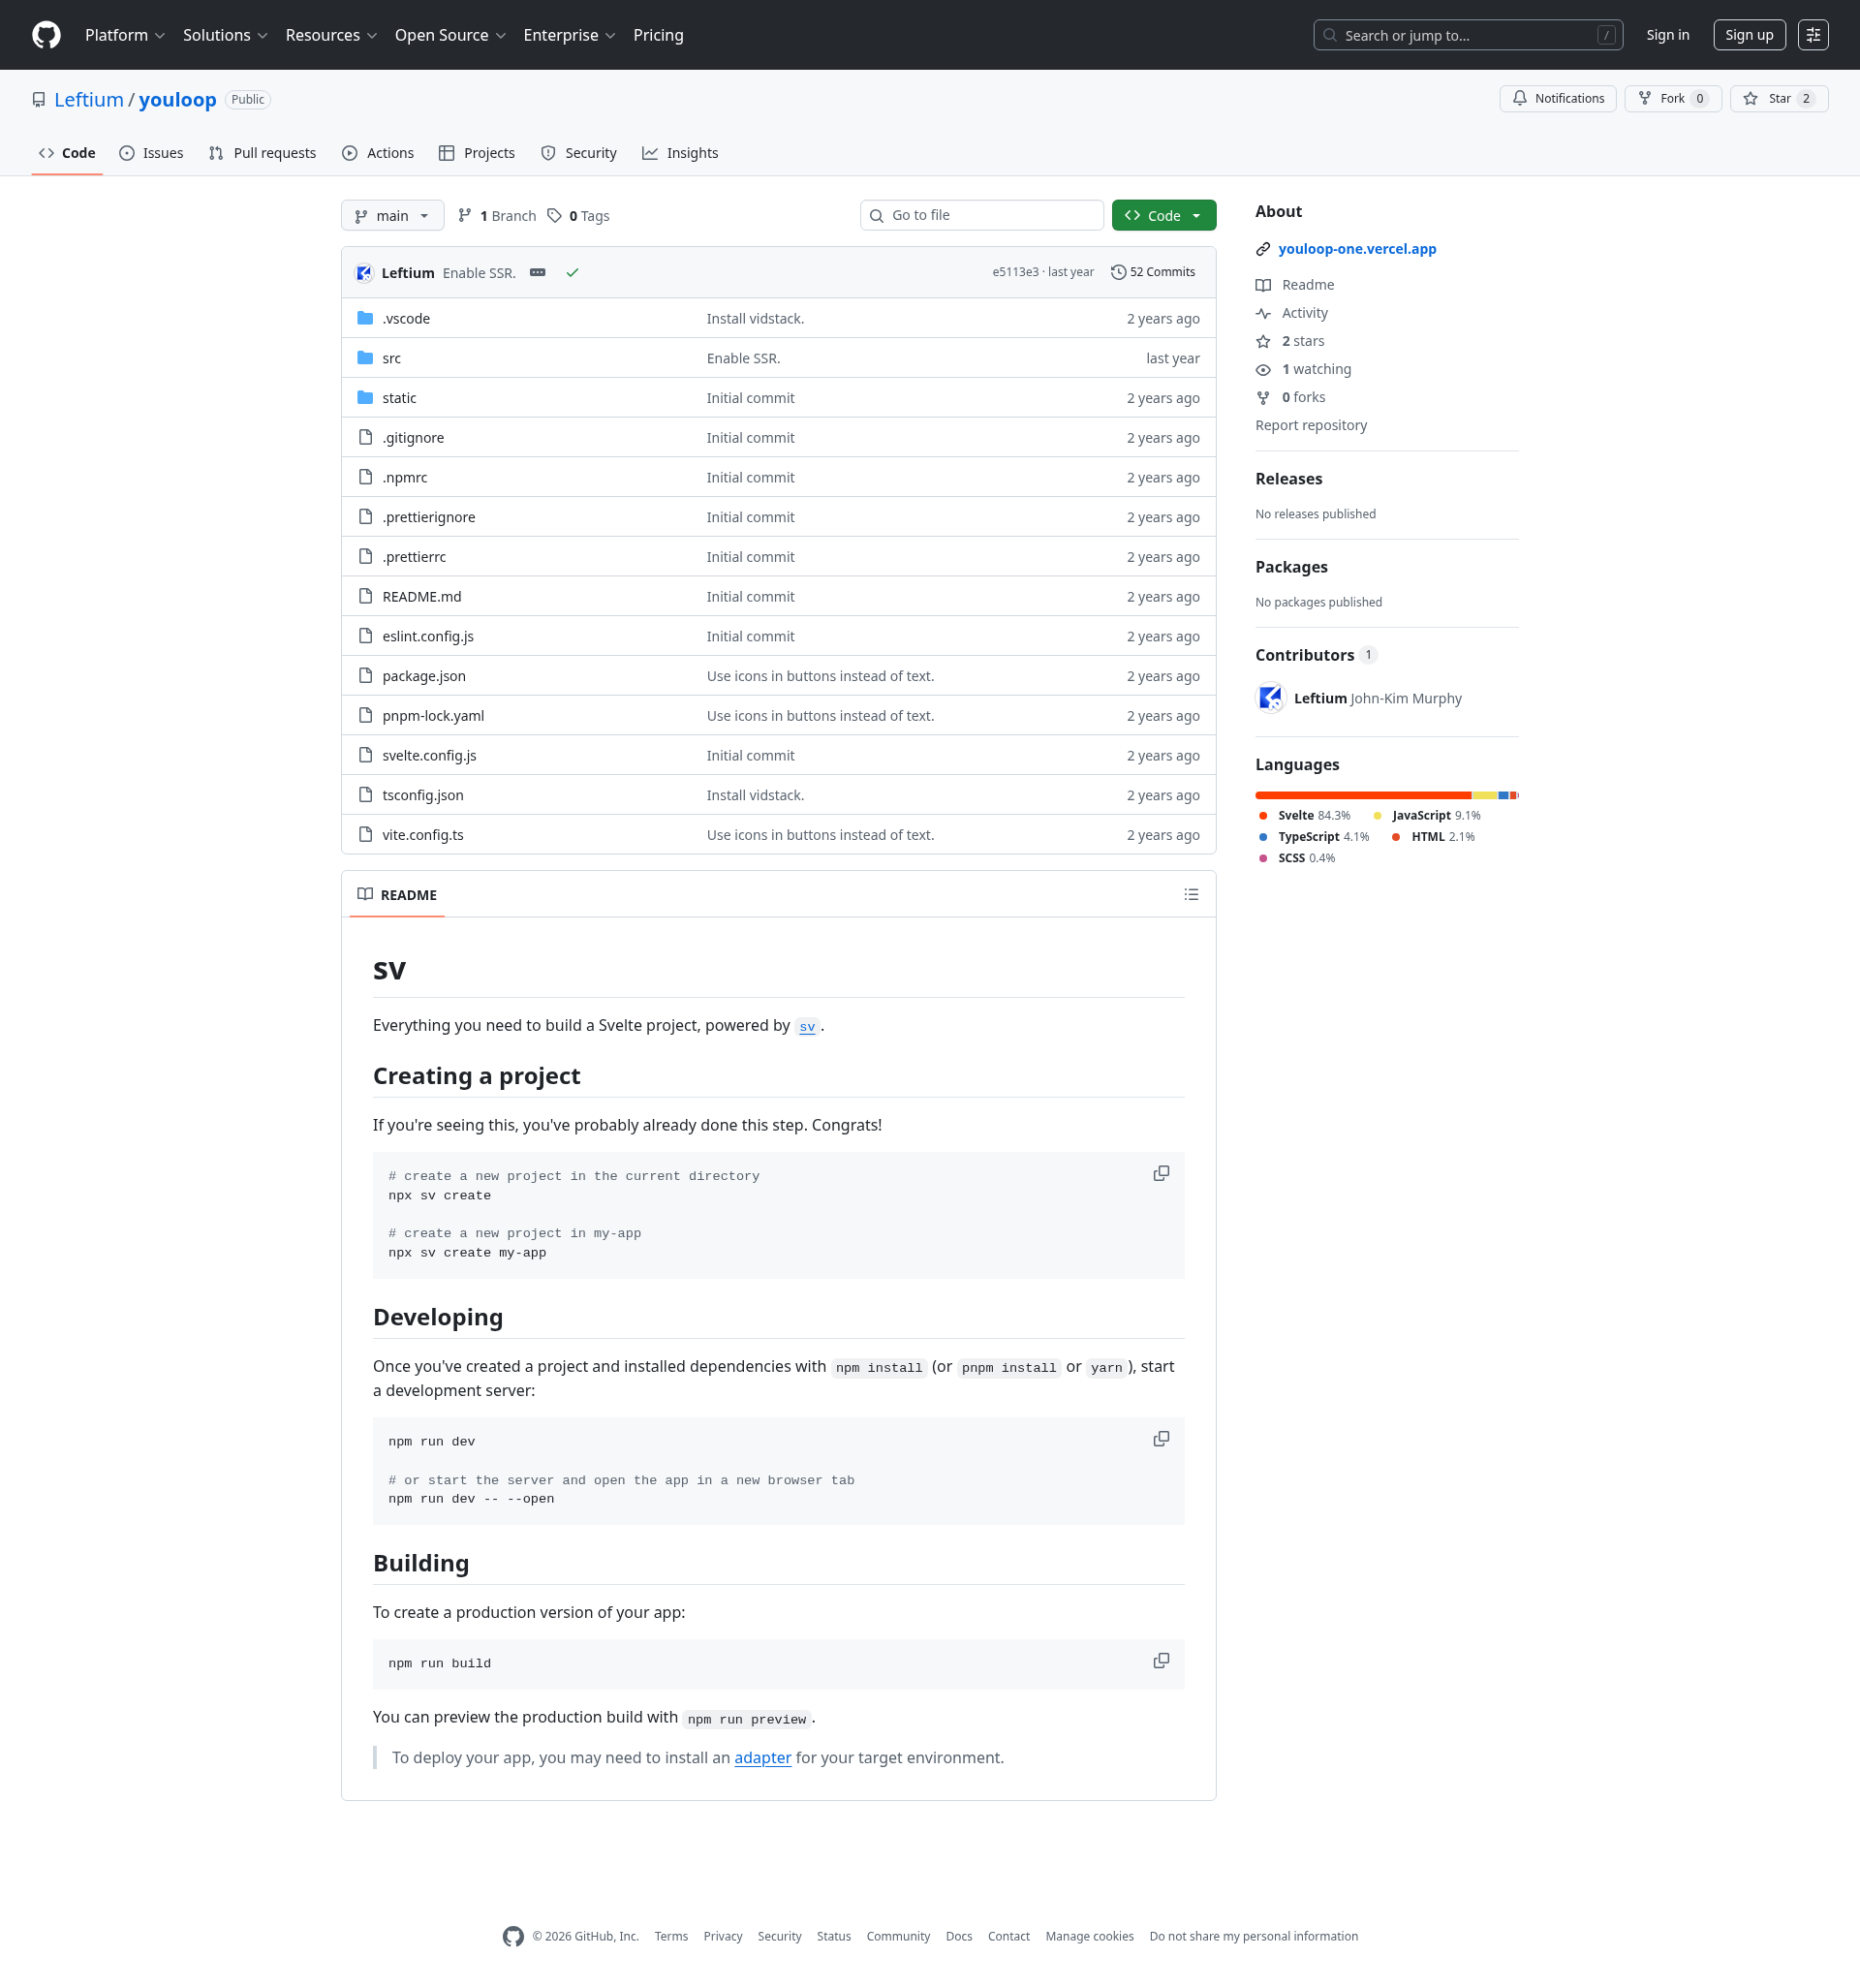Click the star icon beside 2 stars
This screenshot has height=1988, width=1860.
(1263, 341)
